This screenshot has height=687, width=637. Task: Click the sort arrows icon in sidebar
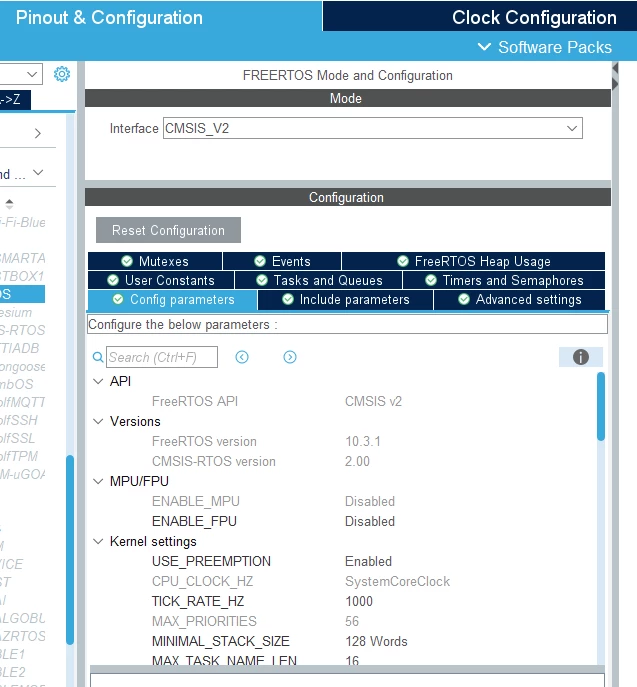(9, 204)
